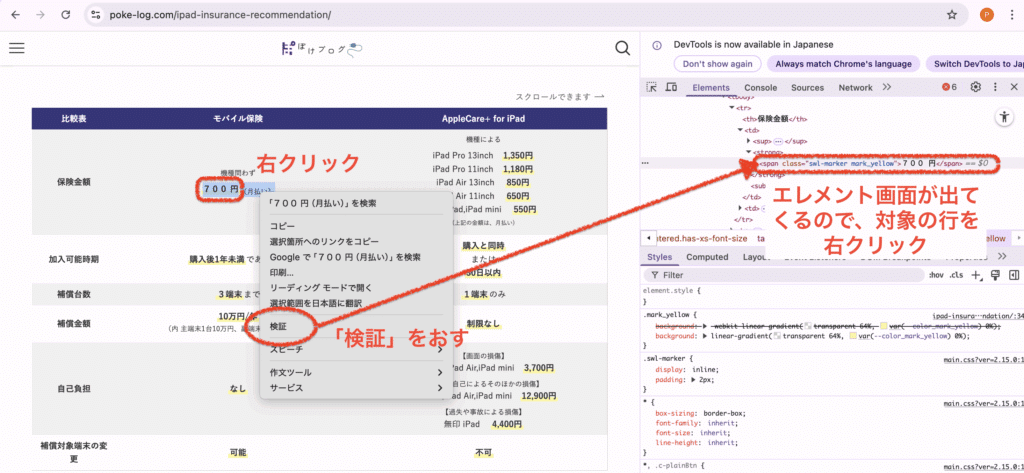The width and height of the screenshot is (1024, 473).
Task: Open the Computed styles tab
Action: [x=707, y=257]
